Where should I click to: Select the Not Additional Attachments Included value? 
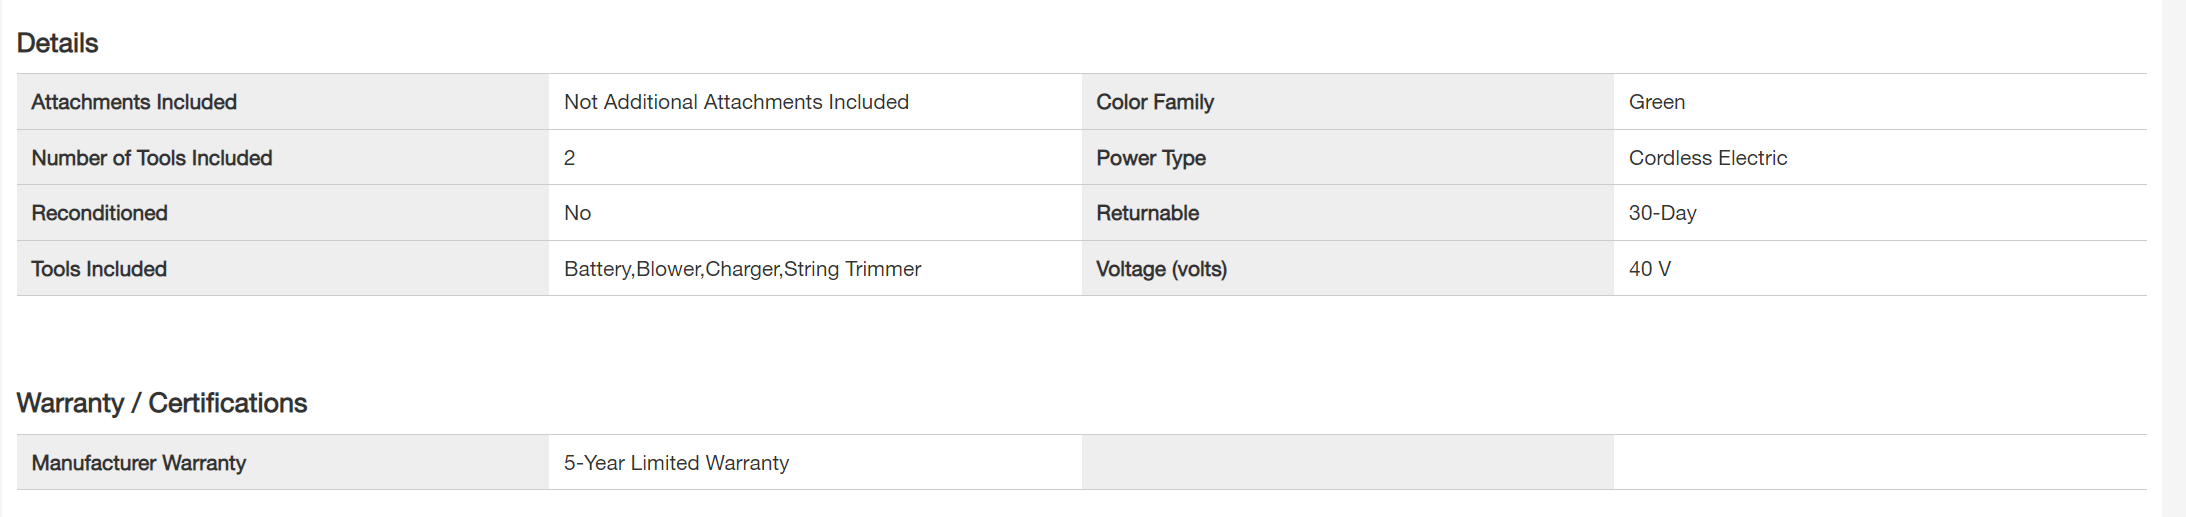click(x=736, y=102)
